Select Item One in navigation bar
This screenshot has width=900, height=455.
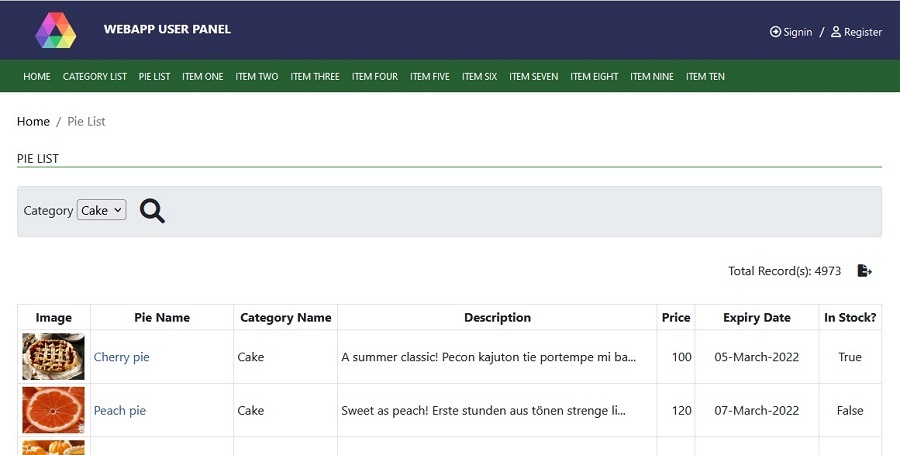pos(203,77)
